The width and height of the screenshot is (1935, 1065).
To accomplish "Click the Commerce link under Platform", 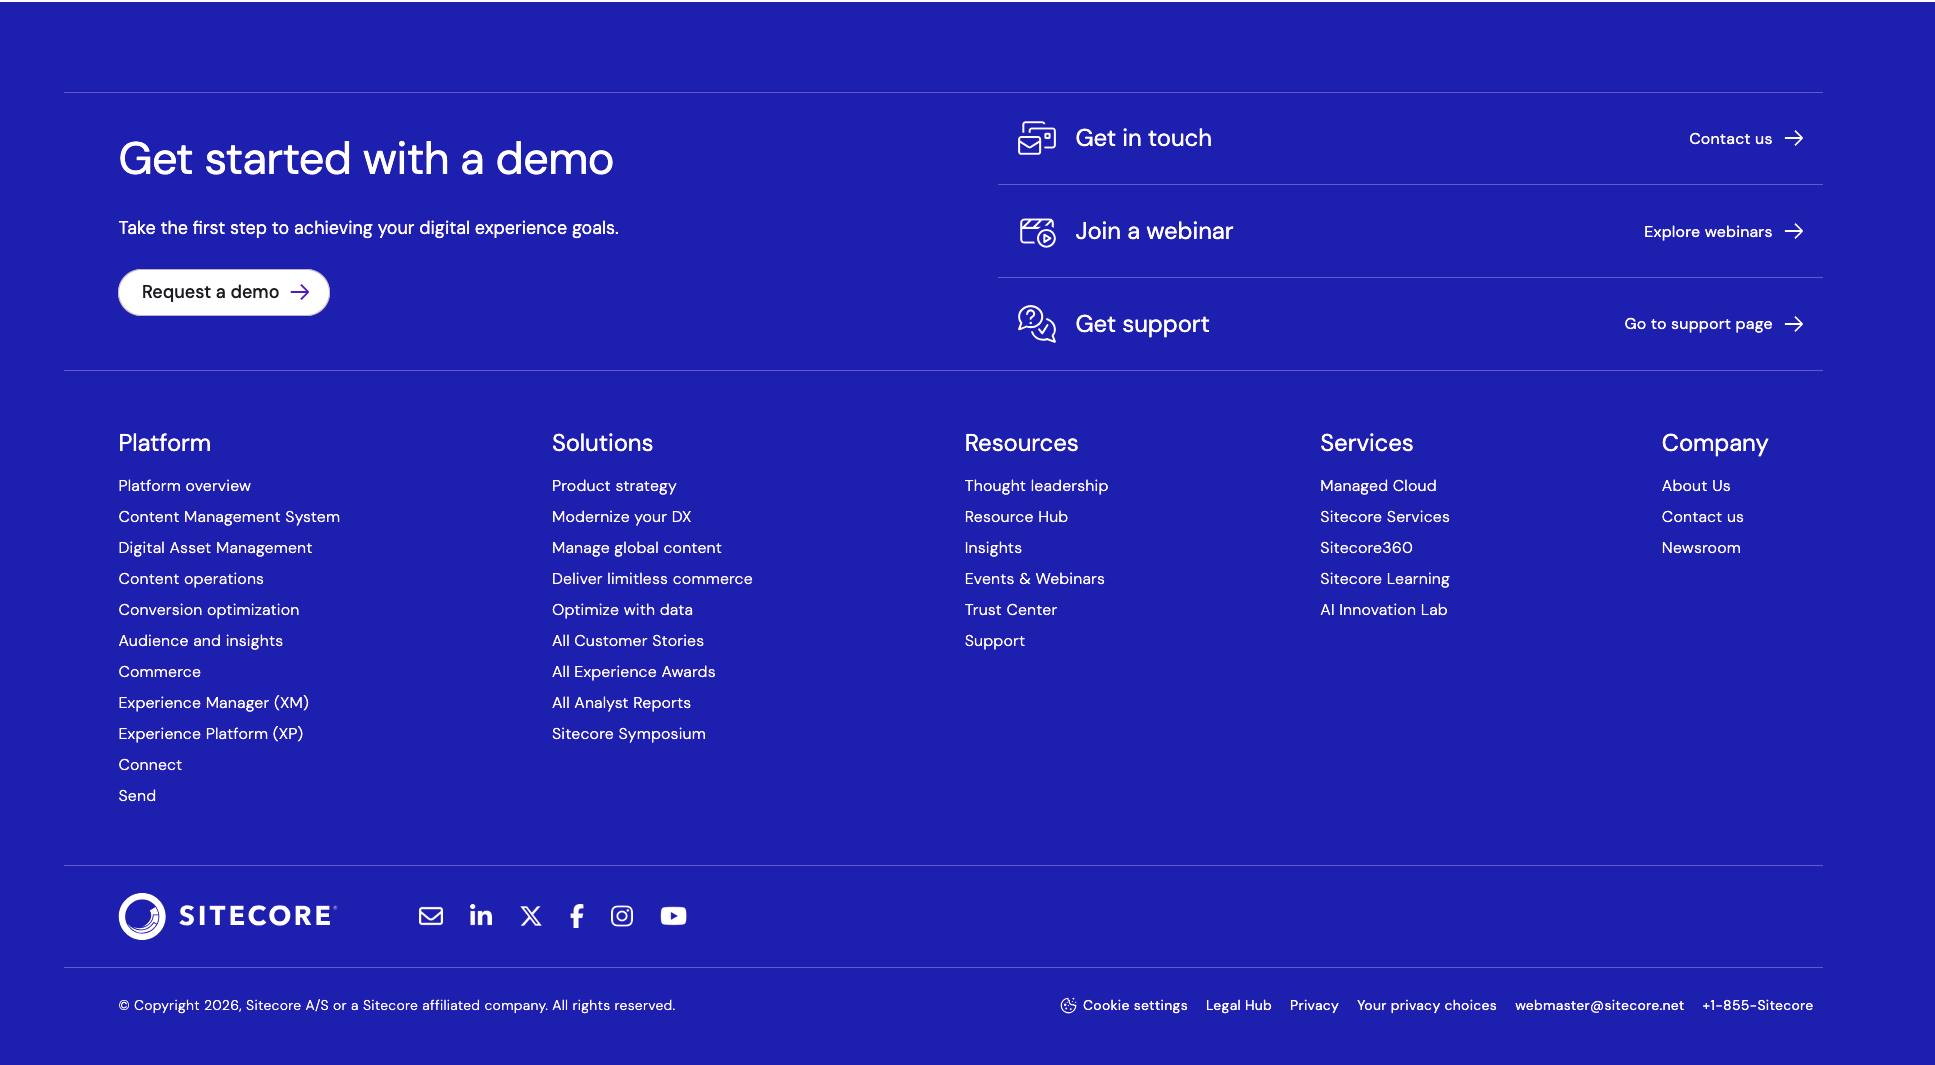I will (x=160, y=672).
